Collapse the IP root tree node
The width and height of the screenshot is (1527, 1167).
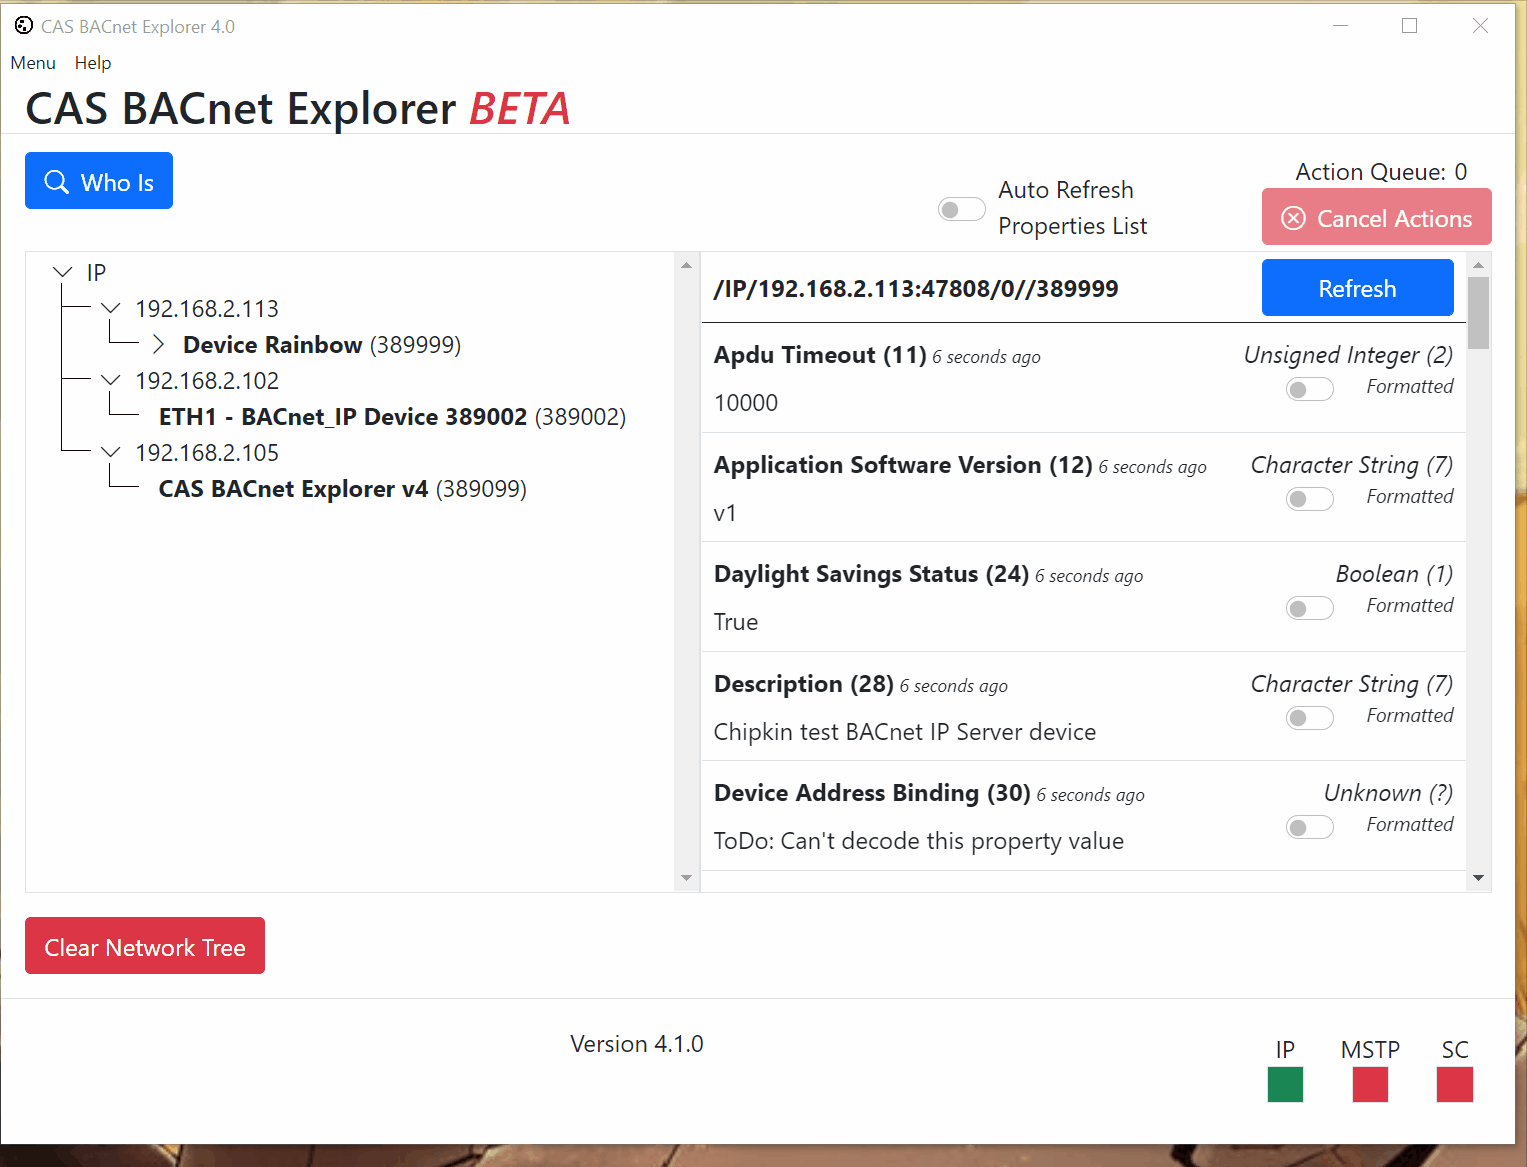[63, 272]
